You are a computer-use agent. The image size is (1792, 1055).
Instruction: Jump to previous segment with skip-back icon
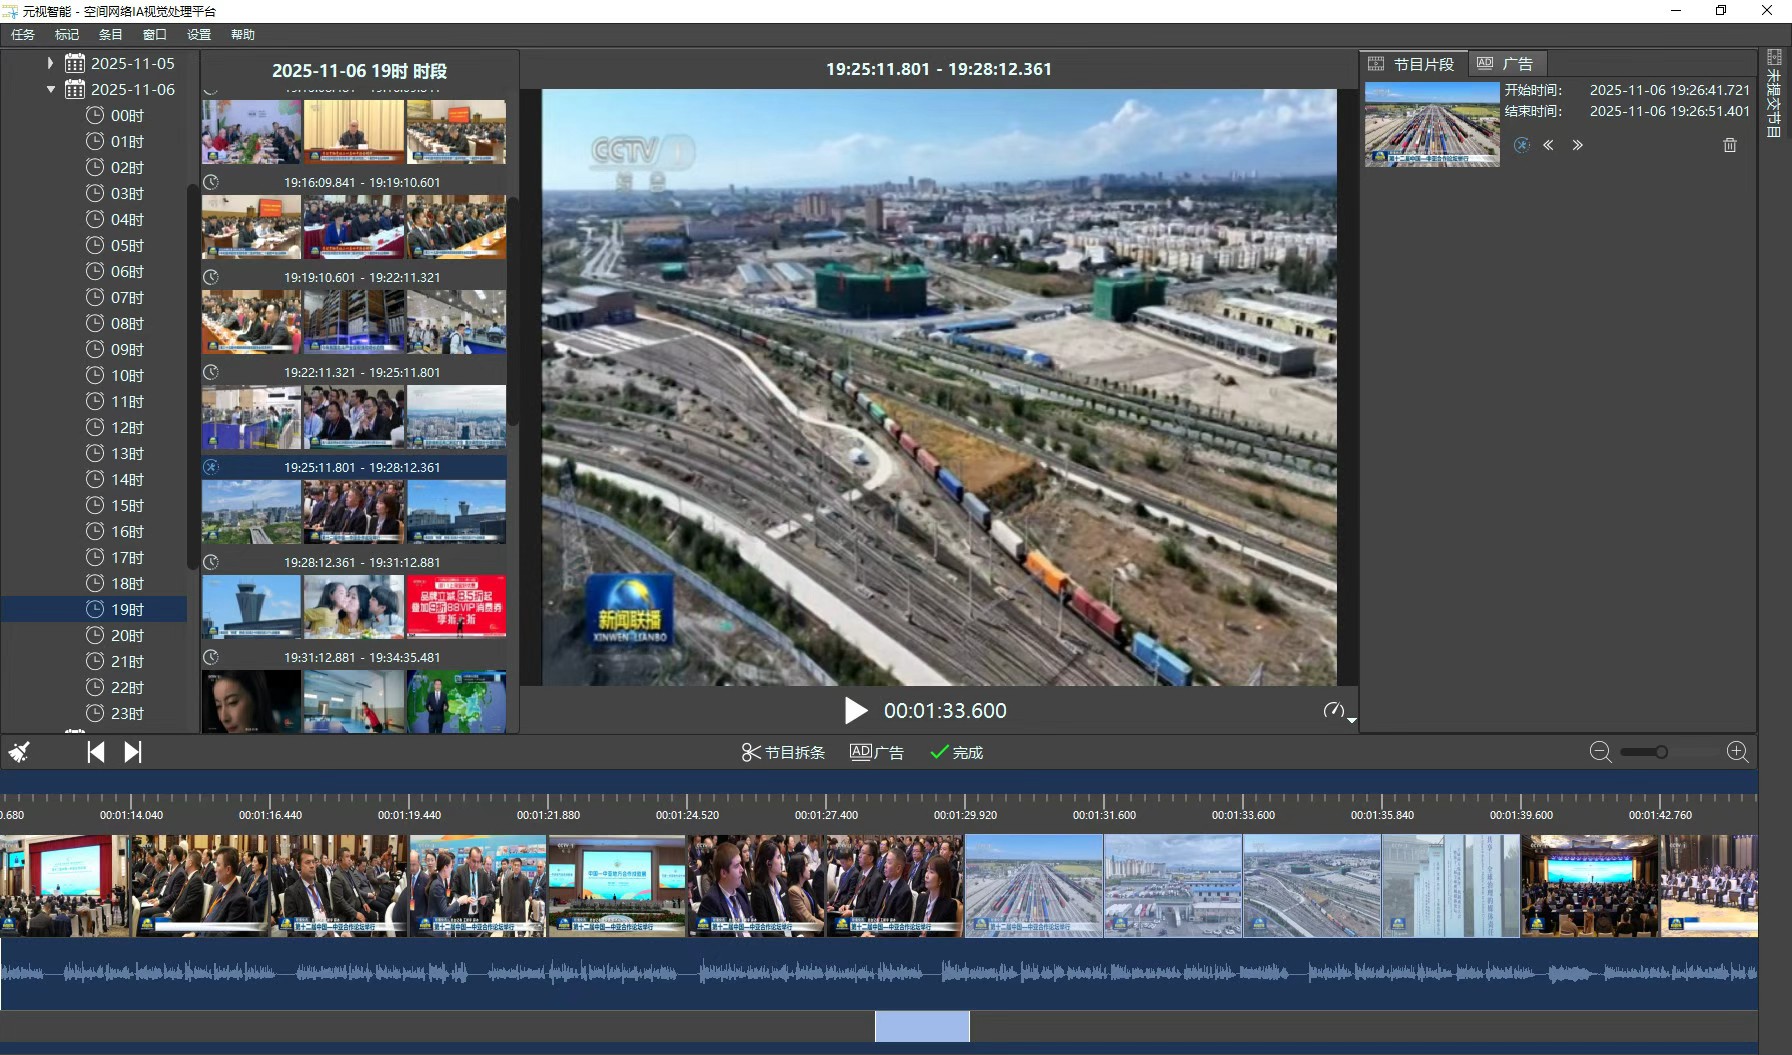(x=96, y=752)
